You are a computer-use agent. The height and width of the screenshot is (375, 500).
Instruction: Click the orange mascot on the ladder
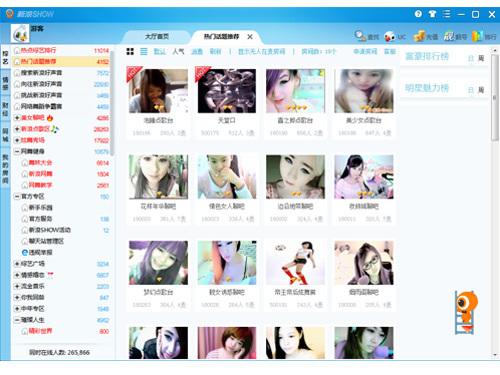click(466, 312)
